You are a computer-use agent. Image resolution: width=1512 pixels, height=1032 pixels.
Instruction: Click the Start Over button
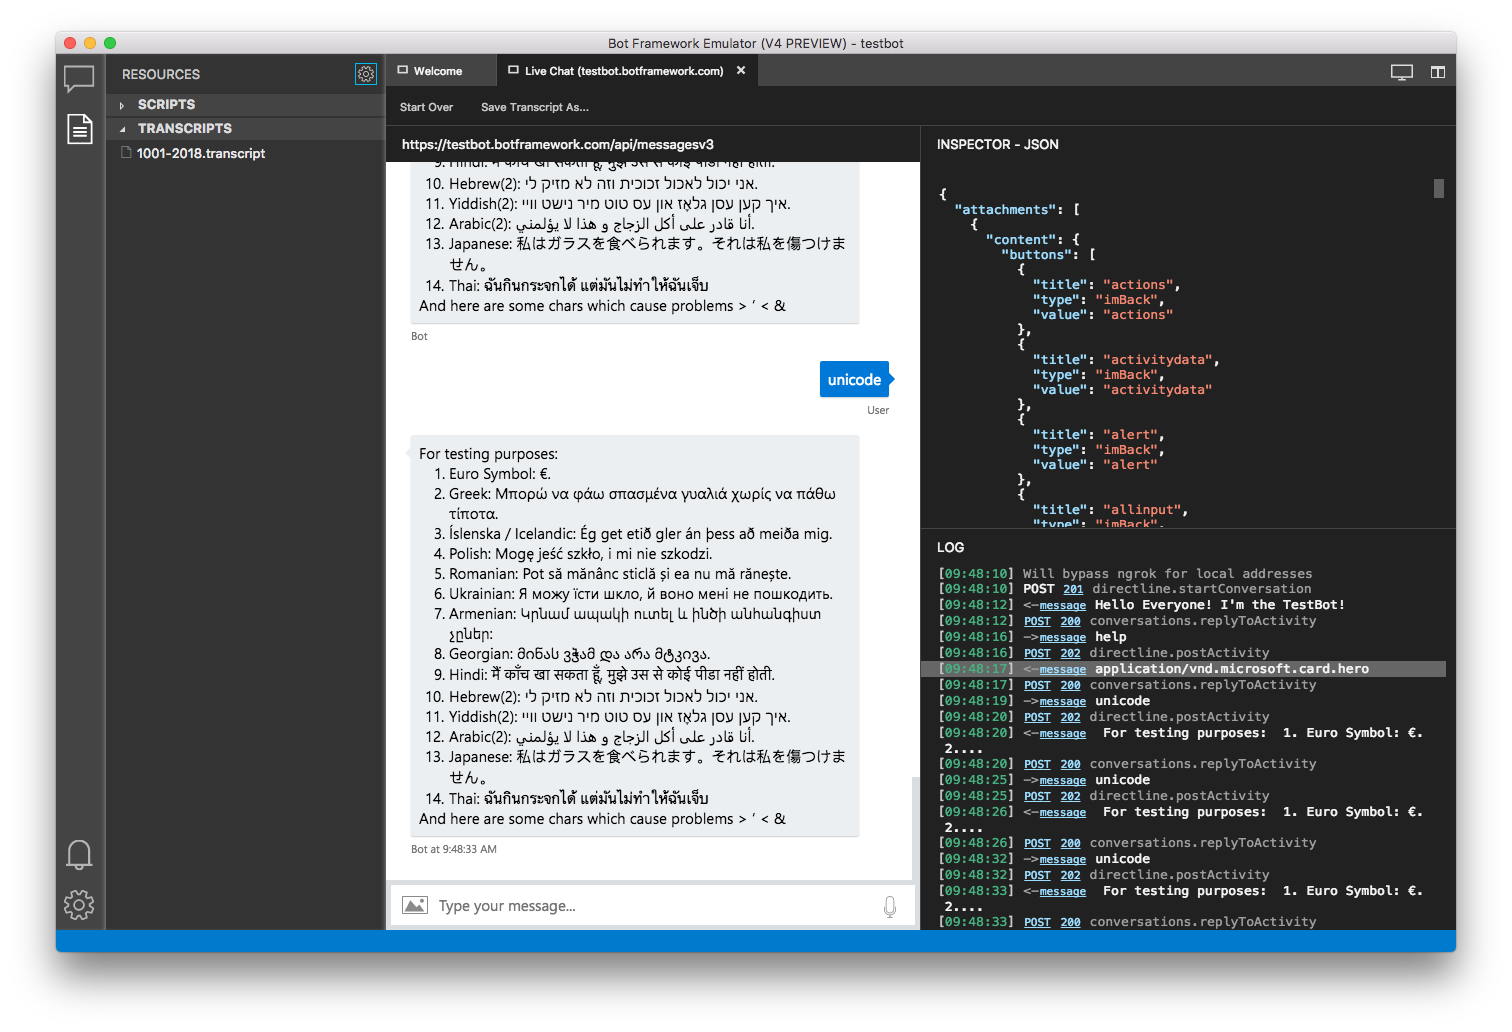click(x=426, y=107)
